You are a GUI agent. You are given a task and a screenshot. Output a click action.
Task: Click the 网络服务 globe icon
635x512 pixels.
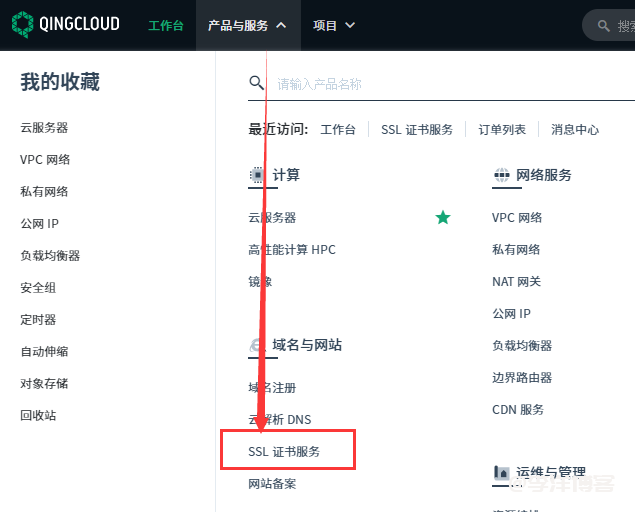coord(501,175)
